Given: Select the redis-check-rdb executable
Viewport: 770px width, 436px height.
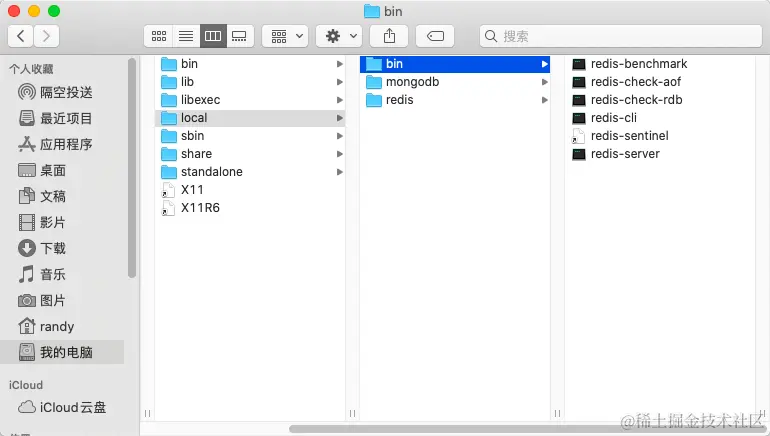Looking at the screenshot, I should 660,100.
